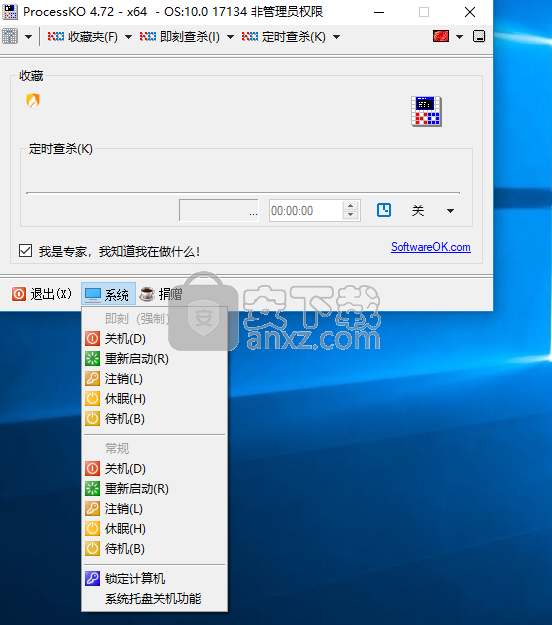Click the large ProcessKO logo icon

point(426,111)
